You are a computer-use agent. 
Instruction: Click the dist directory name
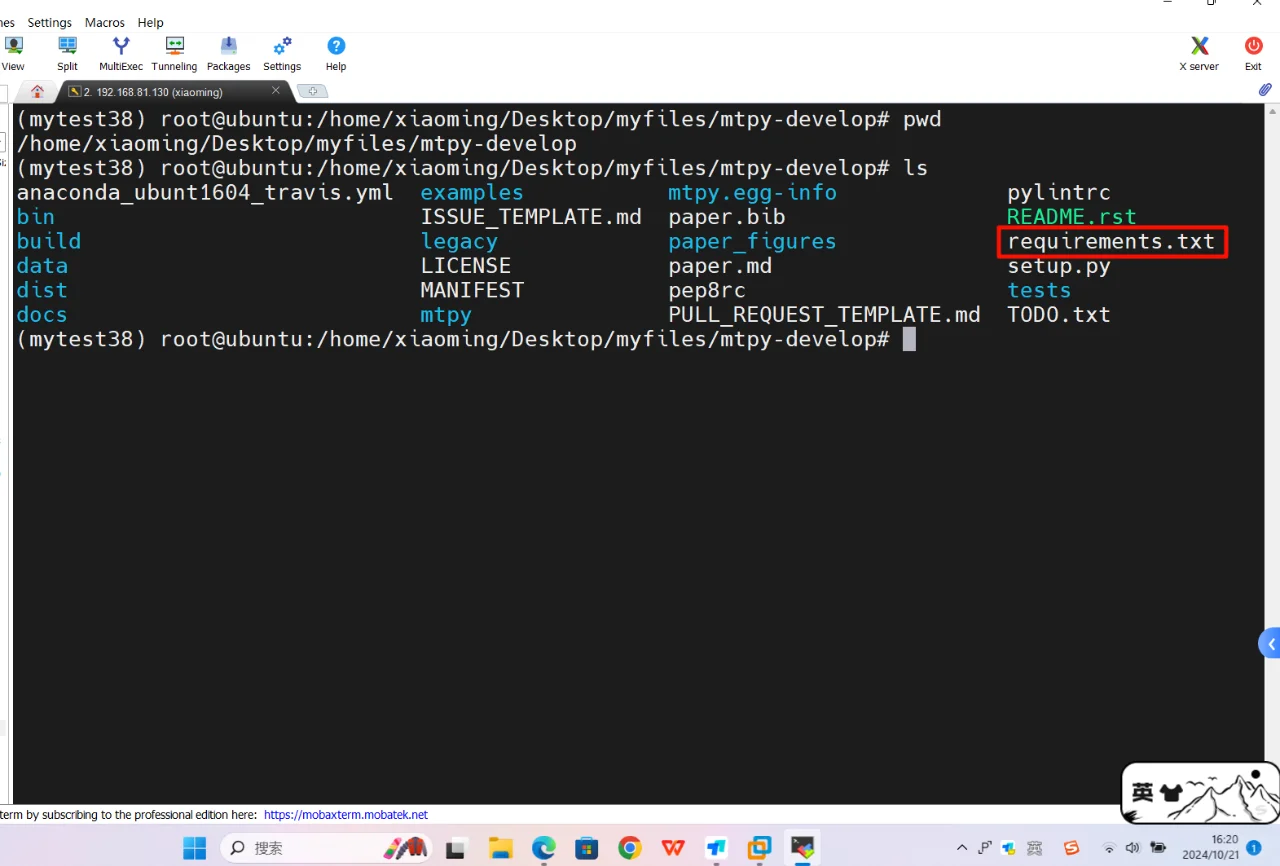coord(42,290)
